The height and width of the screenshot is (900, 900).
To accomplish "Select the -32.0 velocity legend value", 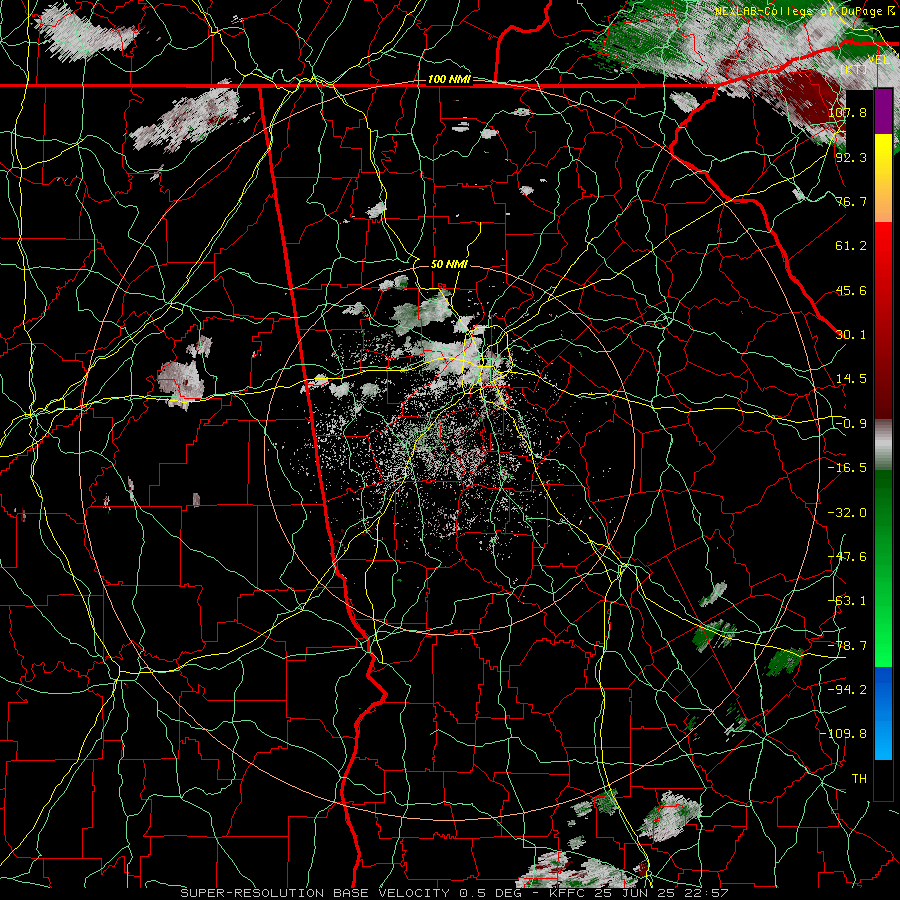I will click(847, 513).
